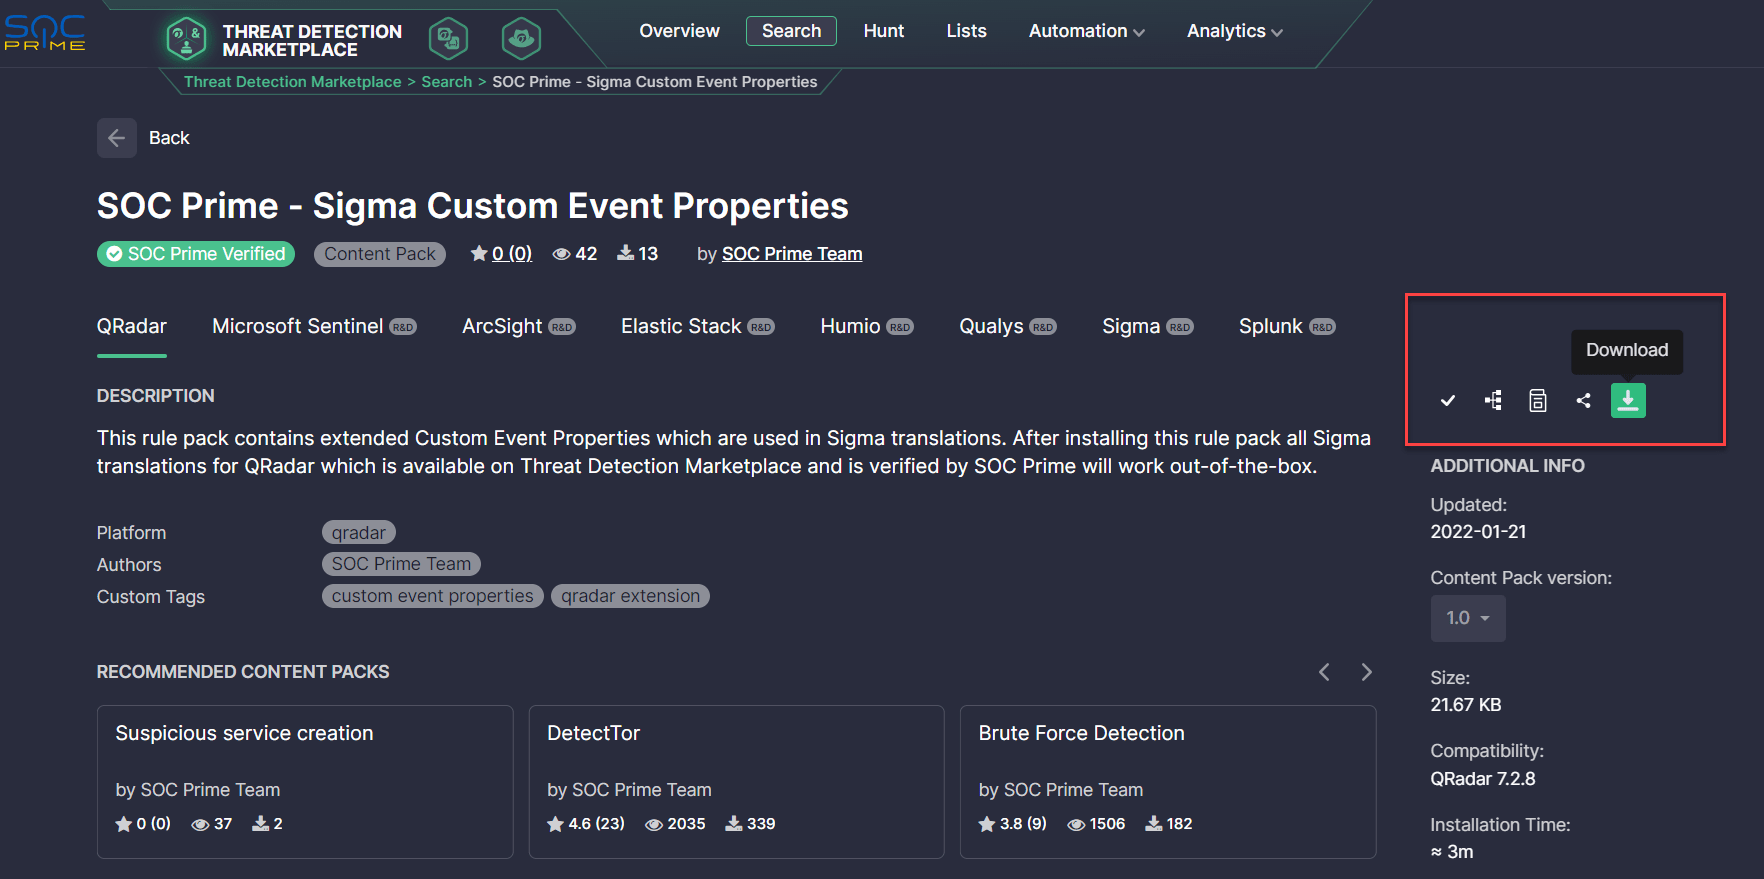Open the translation hexagon icon in header
The width and height of the screenshot is (1764, 879).
click(x=448, y=39)
